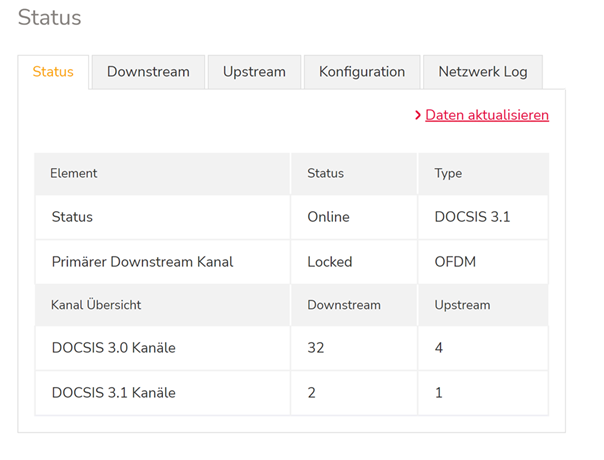Click the Element column header
Screen dimensions: 604x460
point(74,173)
